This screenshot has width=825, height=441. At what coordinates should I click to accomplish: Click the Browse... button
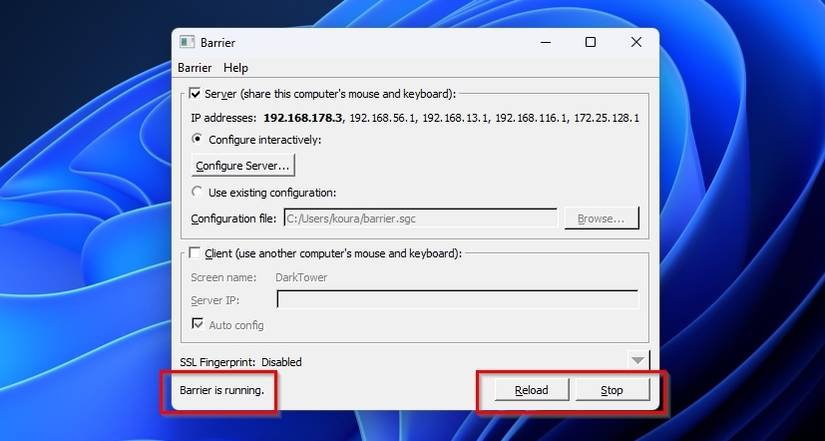point(601,218)
